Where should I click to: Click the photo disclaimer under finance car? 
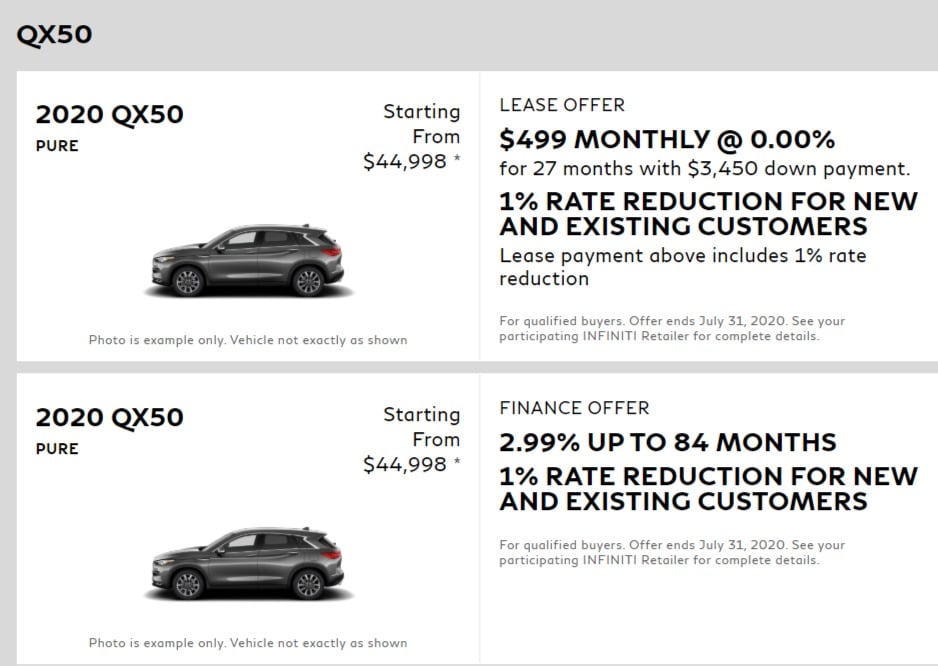pyautogui.click(x=248, y=643)
